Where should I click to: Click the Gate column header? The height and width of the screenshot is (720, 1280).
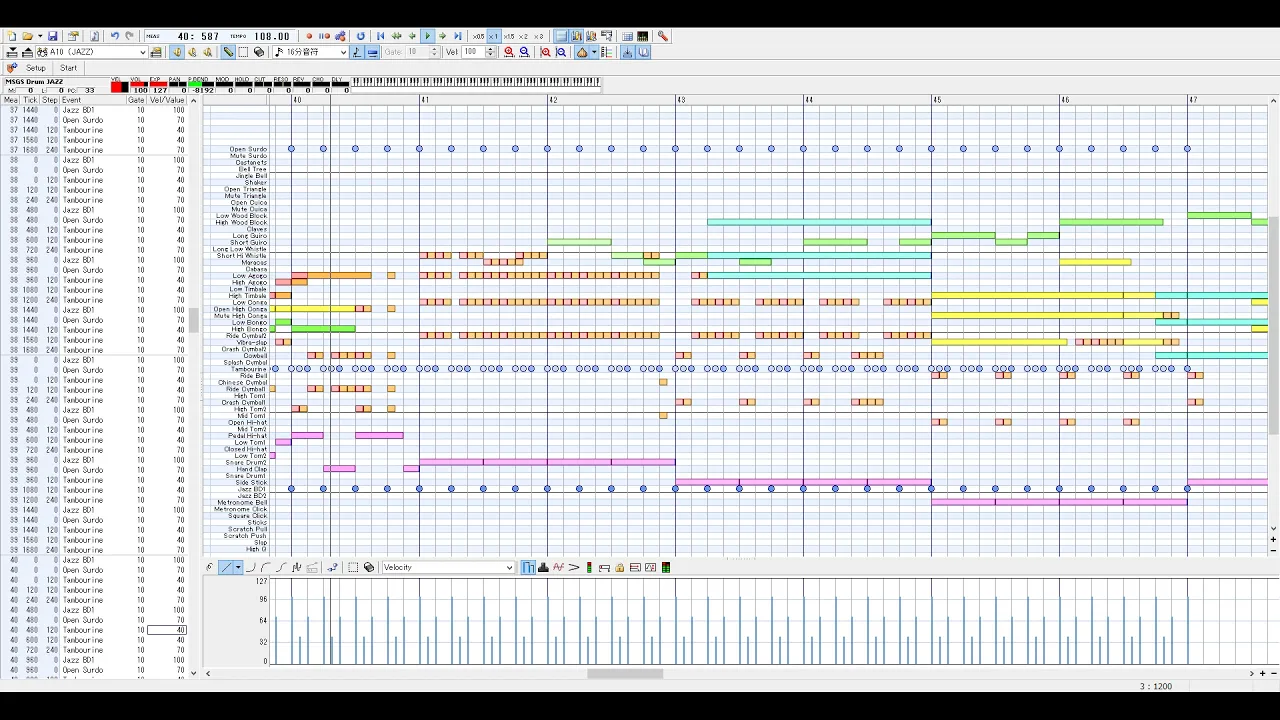136,100
